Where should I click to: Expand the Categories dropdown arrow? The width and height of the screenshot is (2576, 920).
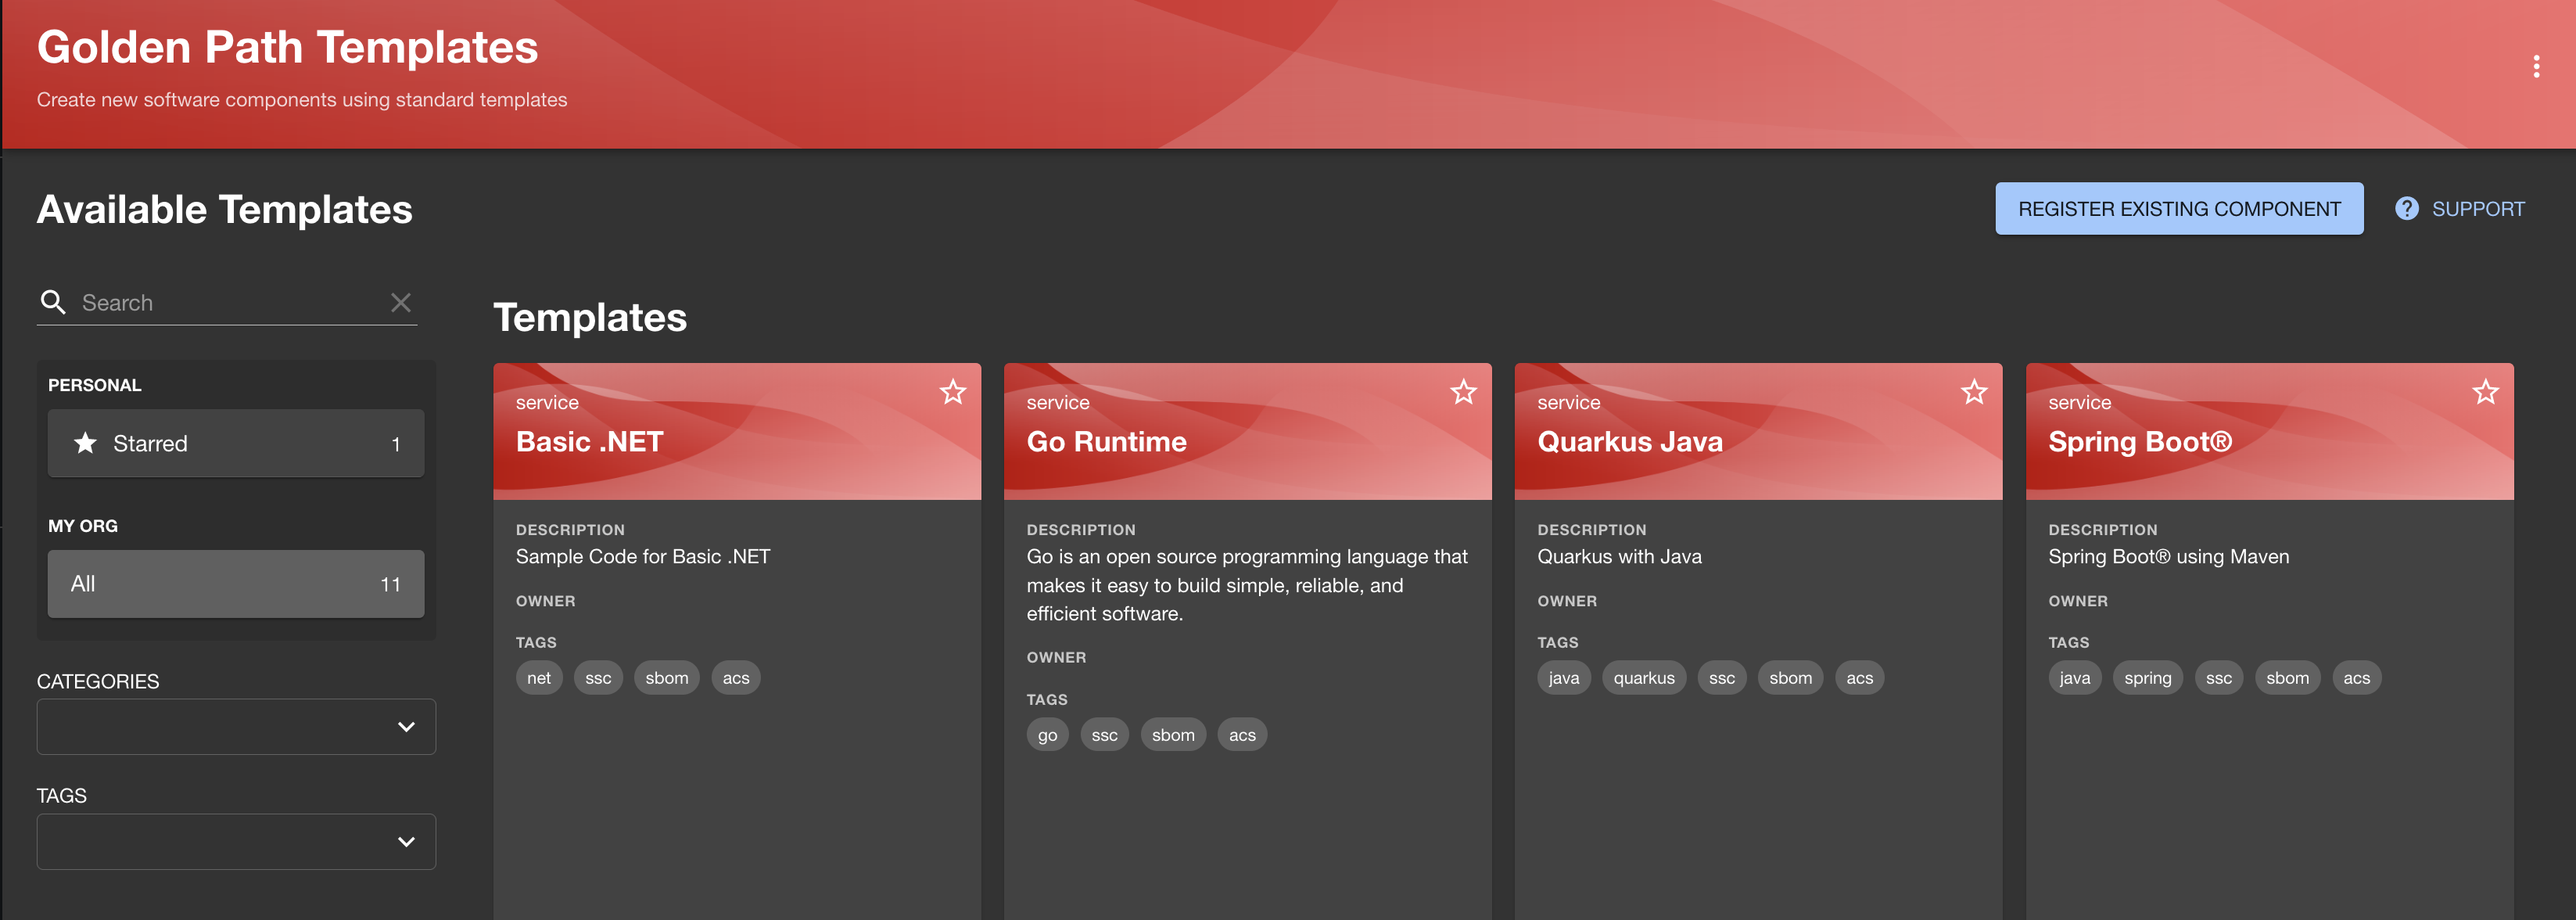tap(406, 727)
